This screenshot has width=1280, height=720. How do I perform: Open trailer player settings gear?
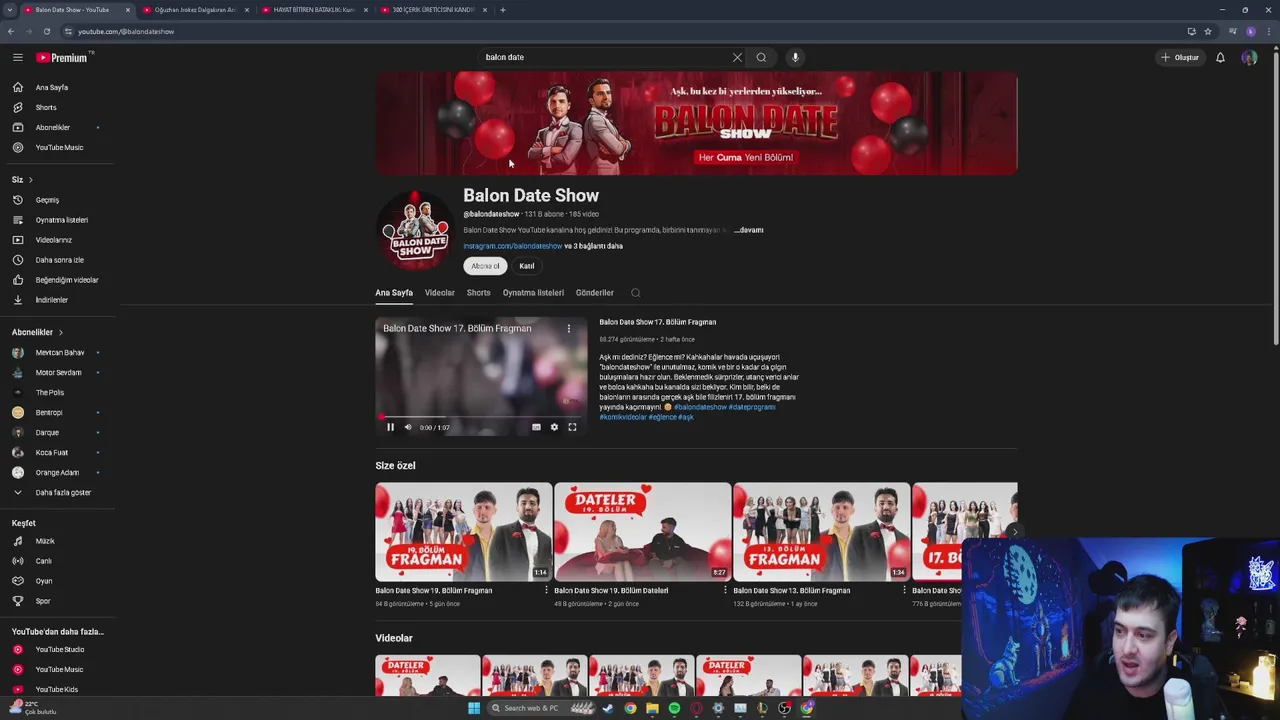tap(554, 427)
